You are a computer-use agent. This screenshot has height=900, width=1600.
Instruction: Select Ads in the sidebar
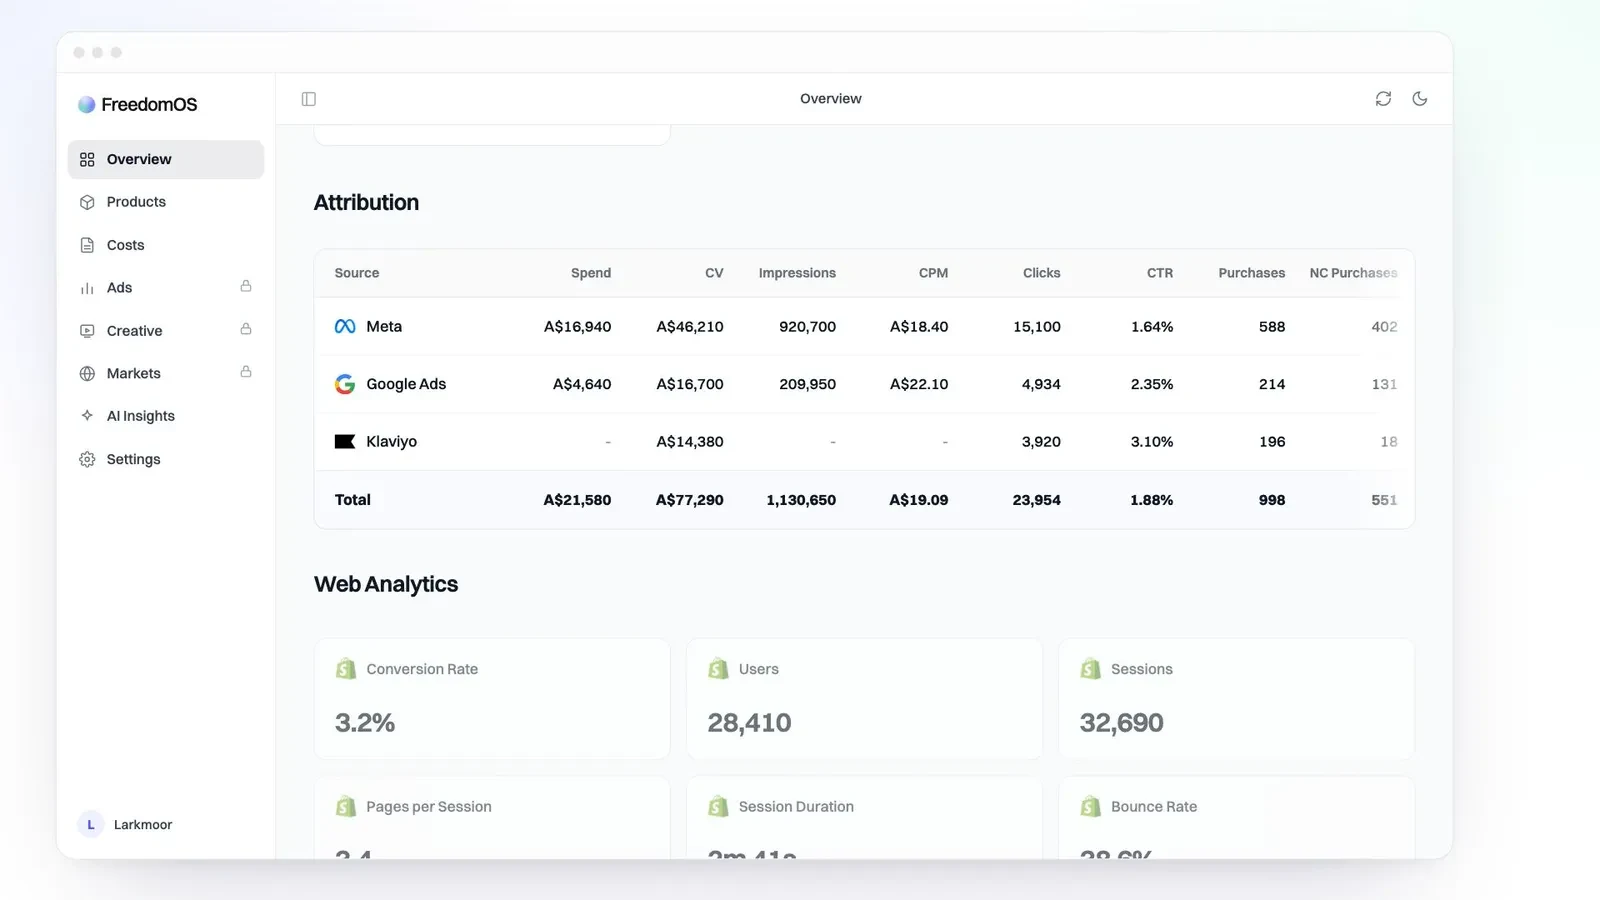[x=166, y=288]
